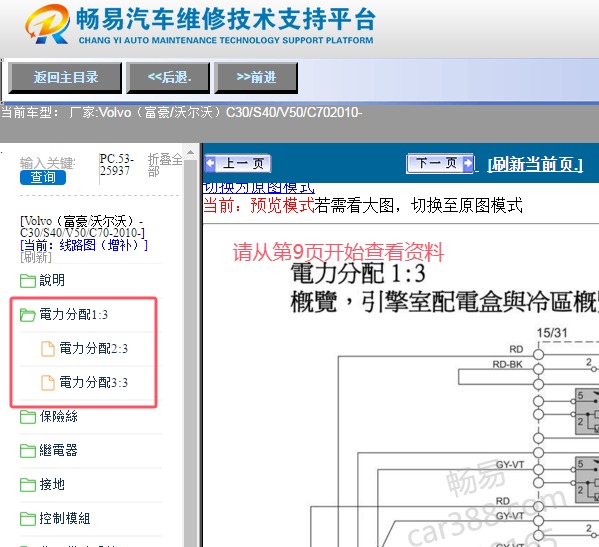Click the [刷新] link in sidebar
This screenshot has height=547, width=599.
[36, 257]
